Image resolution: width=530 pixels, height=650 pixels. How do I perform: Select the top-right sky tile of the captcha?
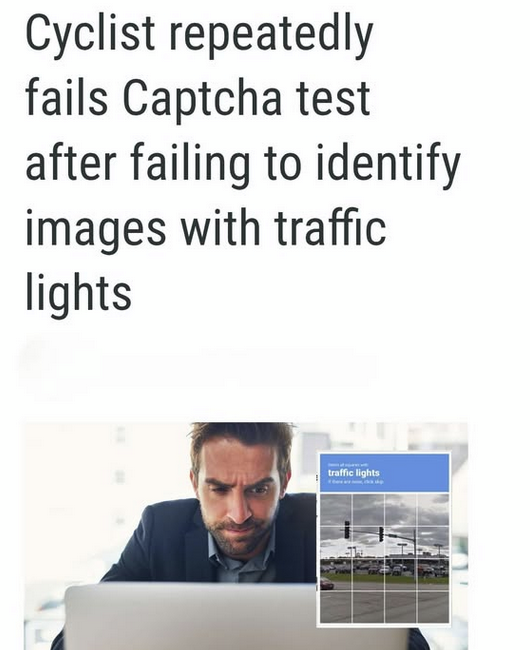[x=433, y=509]
